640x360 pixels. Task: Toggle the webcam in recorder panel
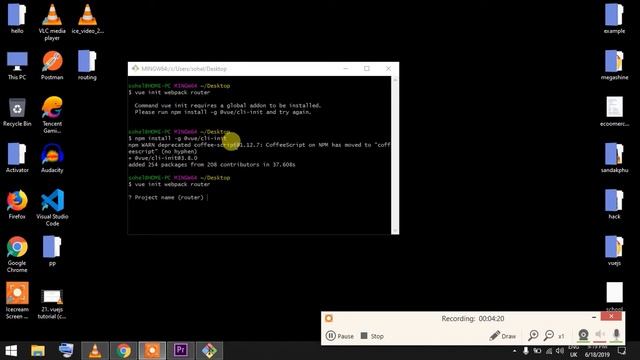point(583,335)
